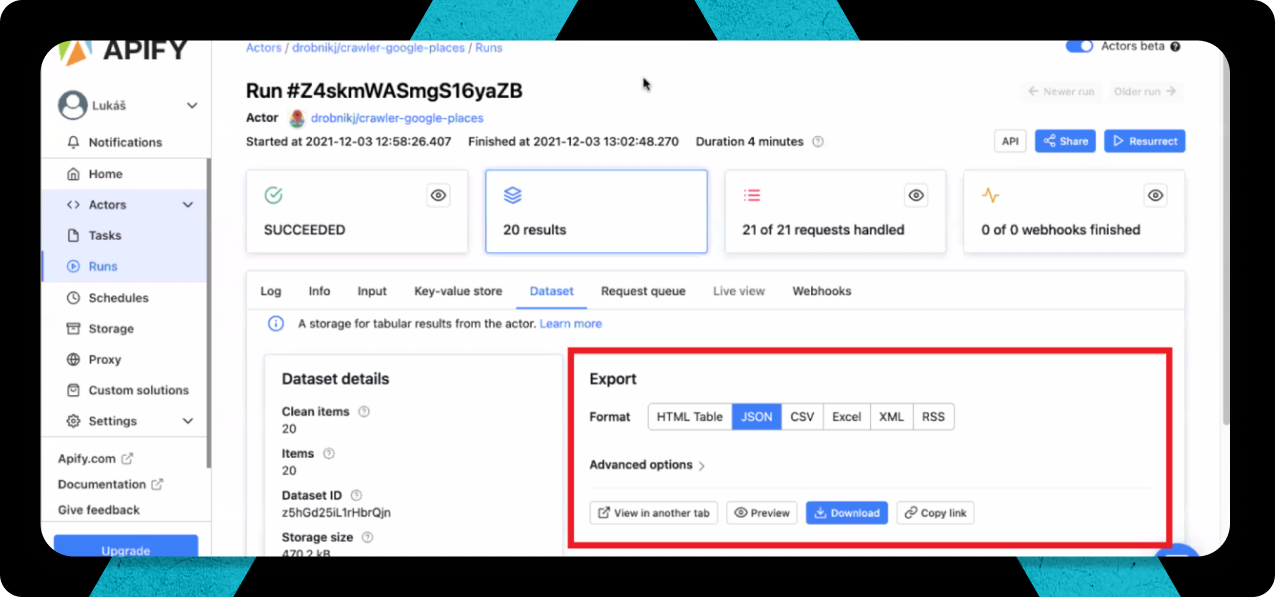The height and width of the screenshot is (597, 1275).
Task: Click the Upgrade button
Action: (x=126, y=548)
